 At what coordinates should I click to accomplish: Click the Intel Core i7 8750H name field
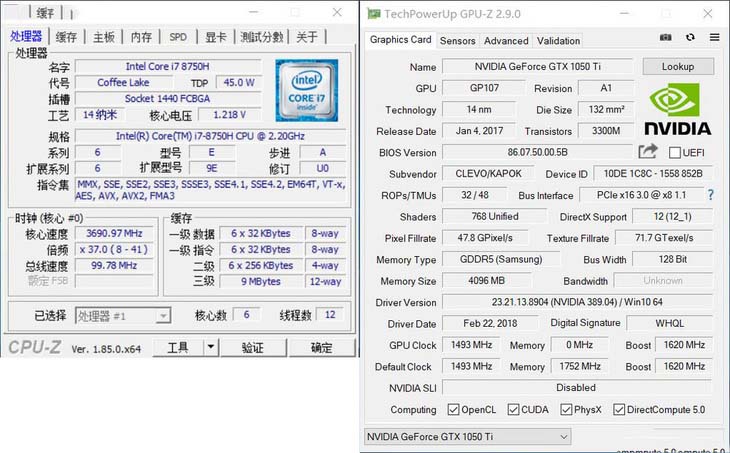[x=168, y=67]
